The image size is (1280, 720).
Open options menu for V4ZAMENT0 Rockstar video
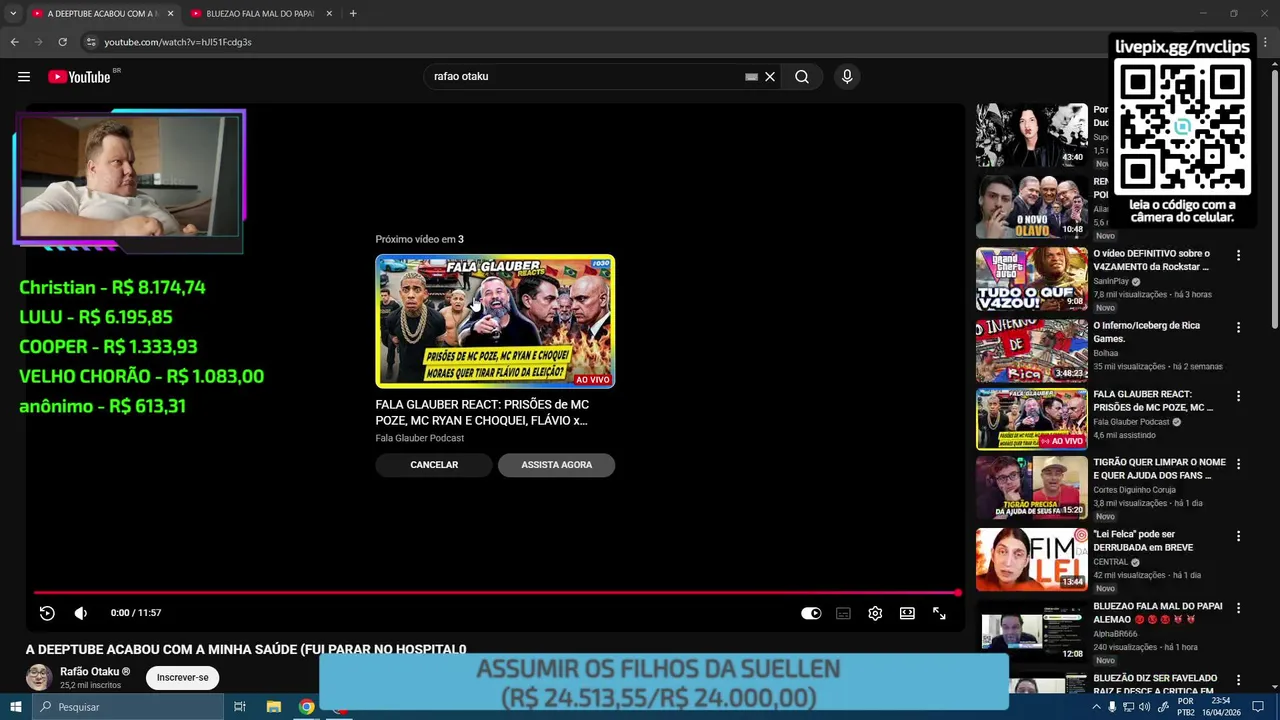(1238, 256)
